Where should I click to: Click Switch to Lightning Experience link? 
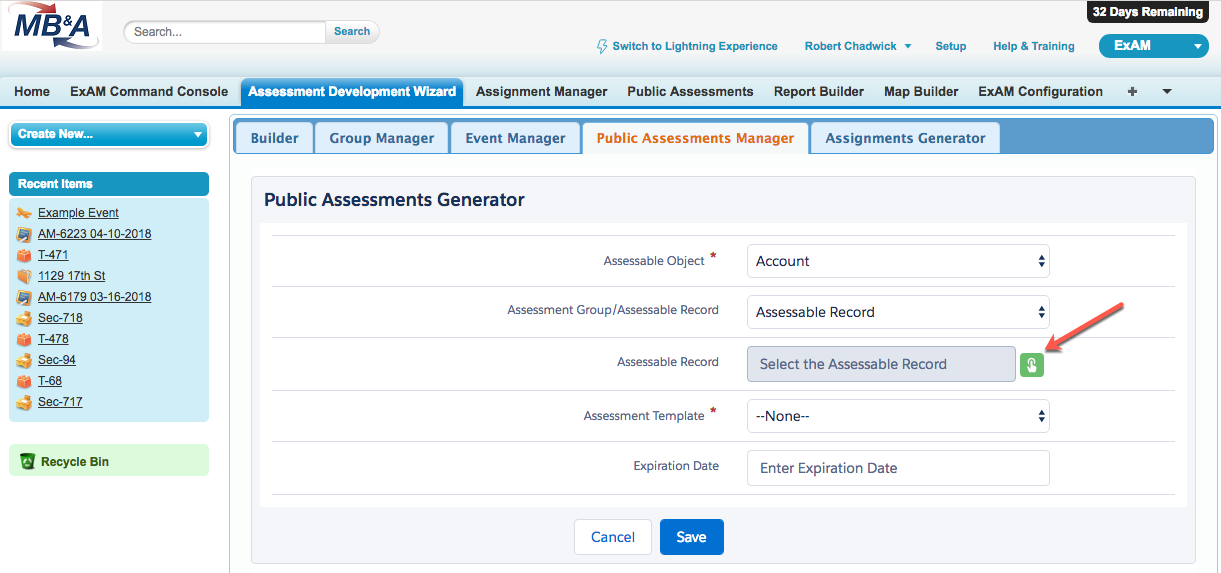tap(695, 46)
